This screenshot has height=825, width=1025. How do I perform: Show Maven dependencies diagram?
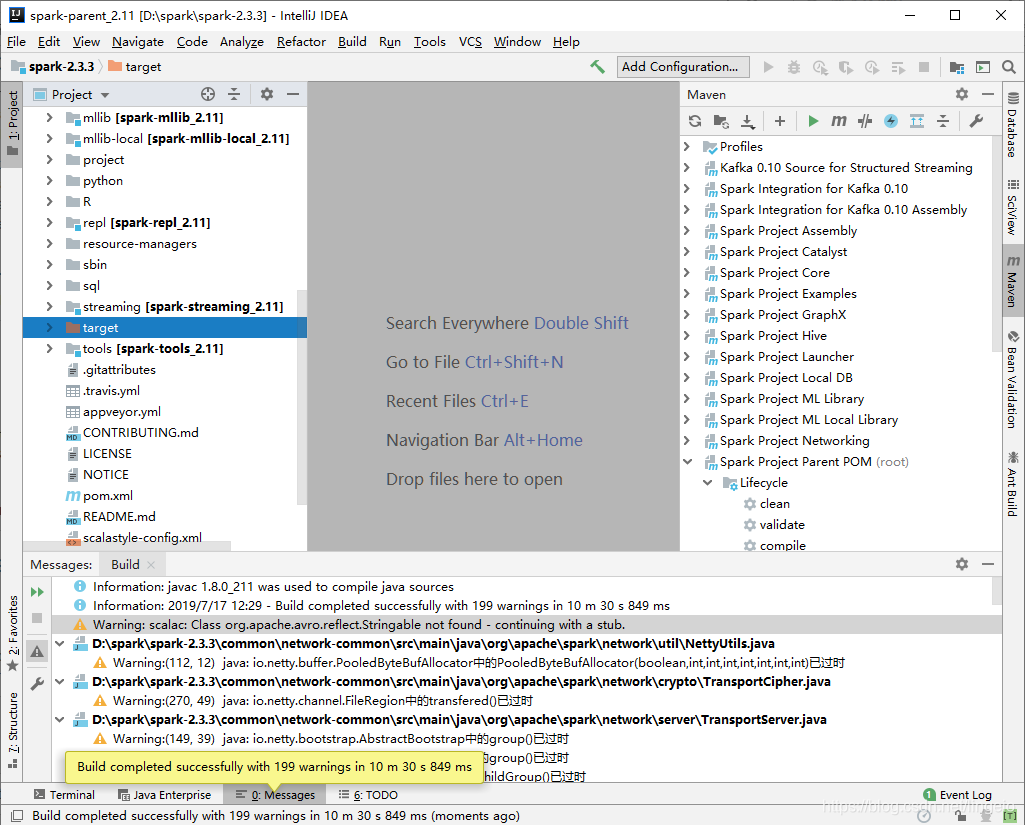click(917, 121)
